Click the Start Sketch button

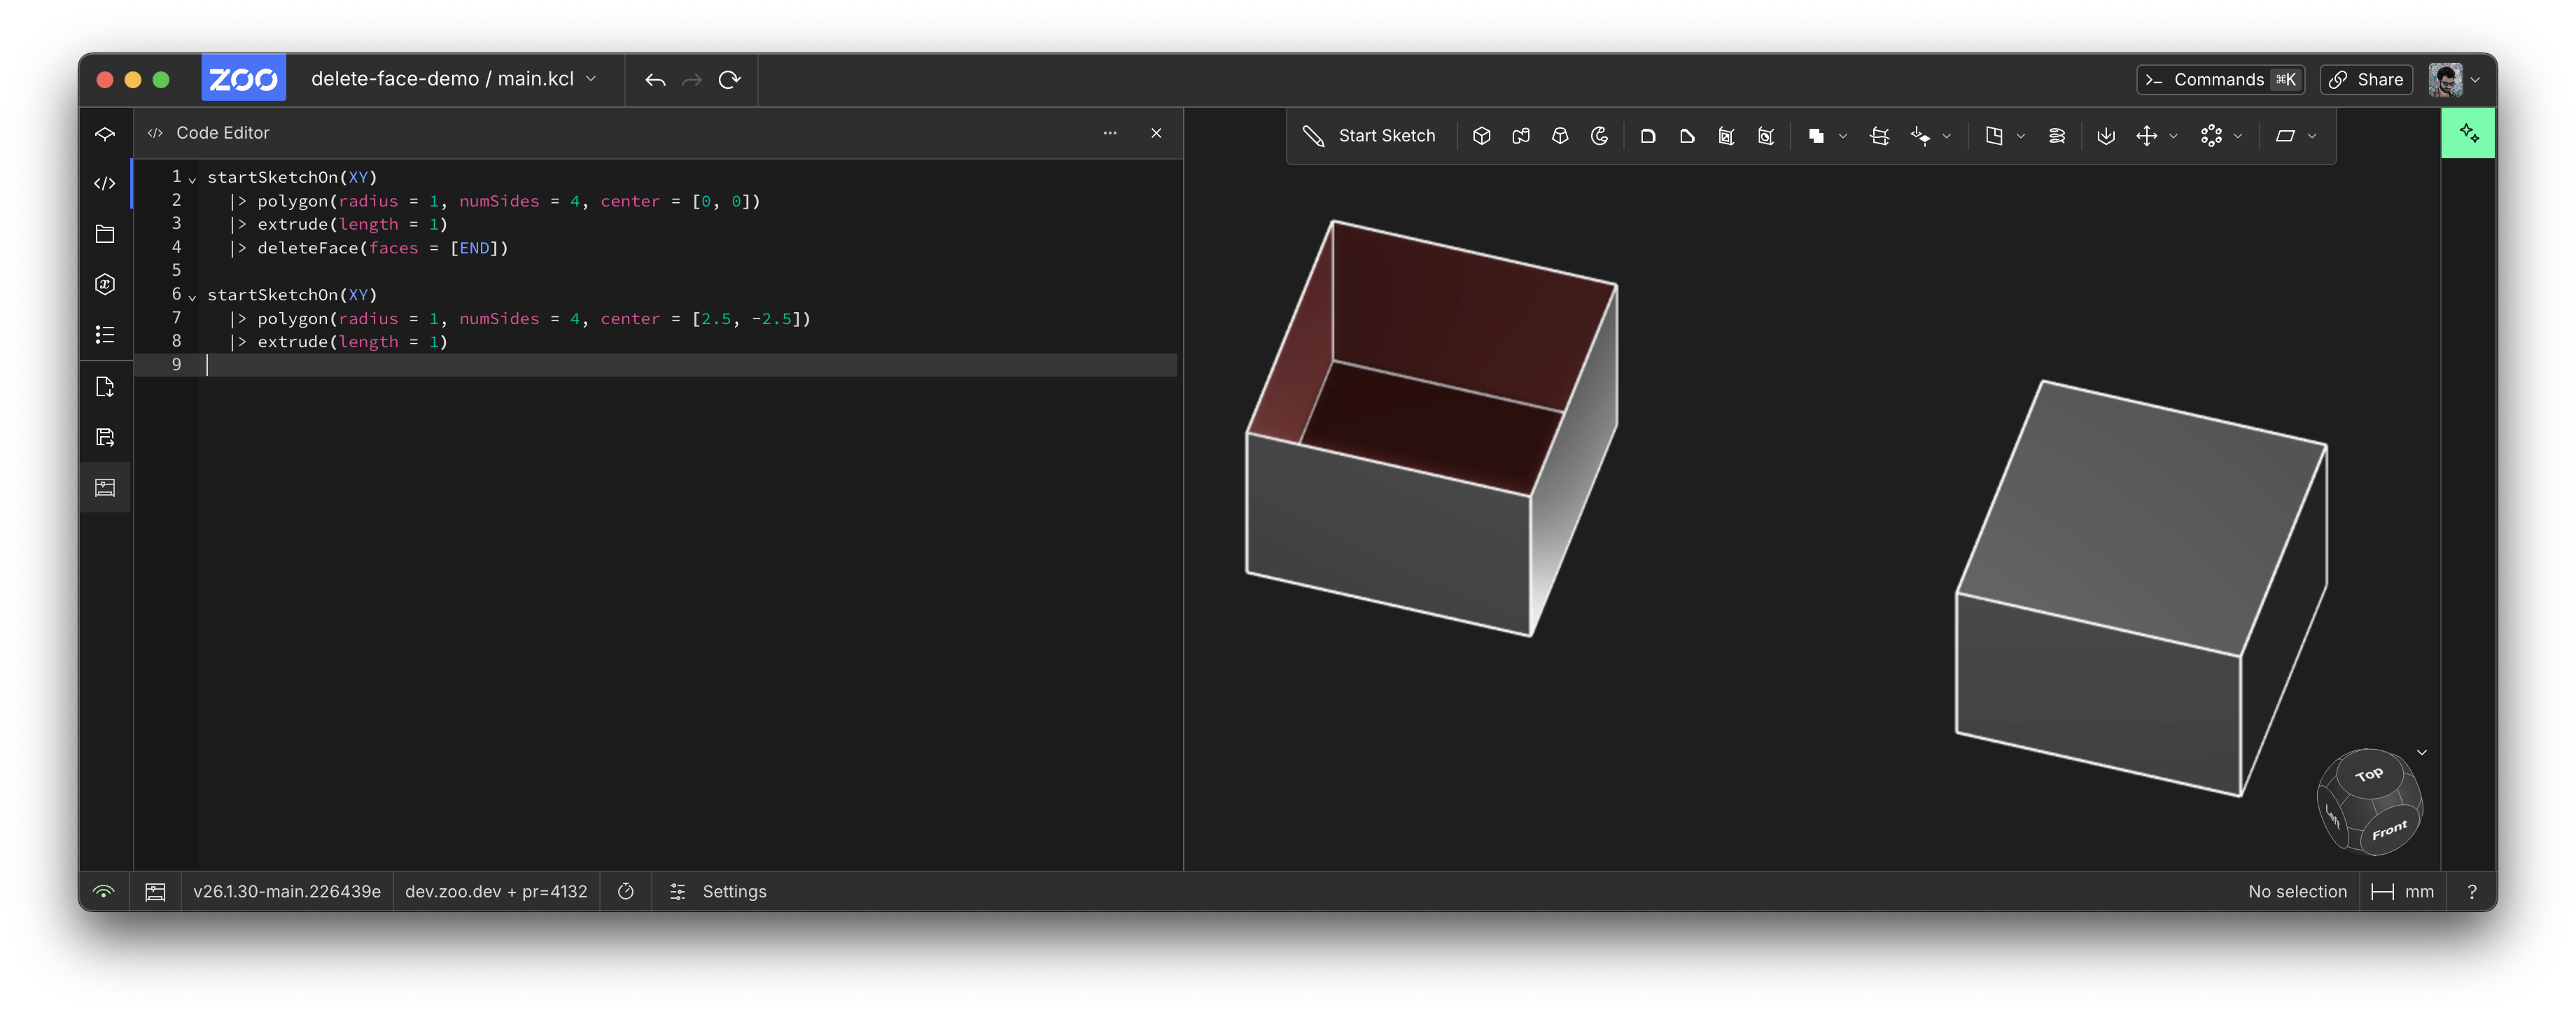[x=1369, y=136]
